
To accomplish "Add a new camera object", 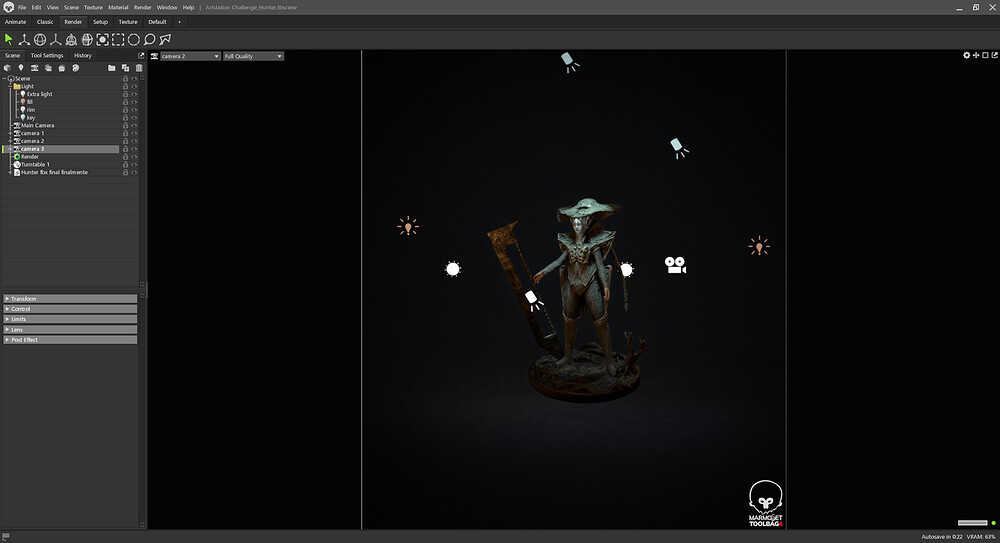I will pyautogui.click(x=34, y=68).
